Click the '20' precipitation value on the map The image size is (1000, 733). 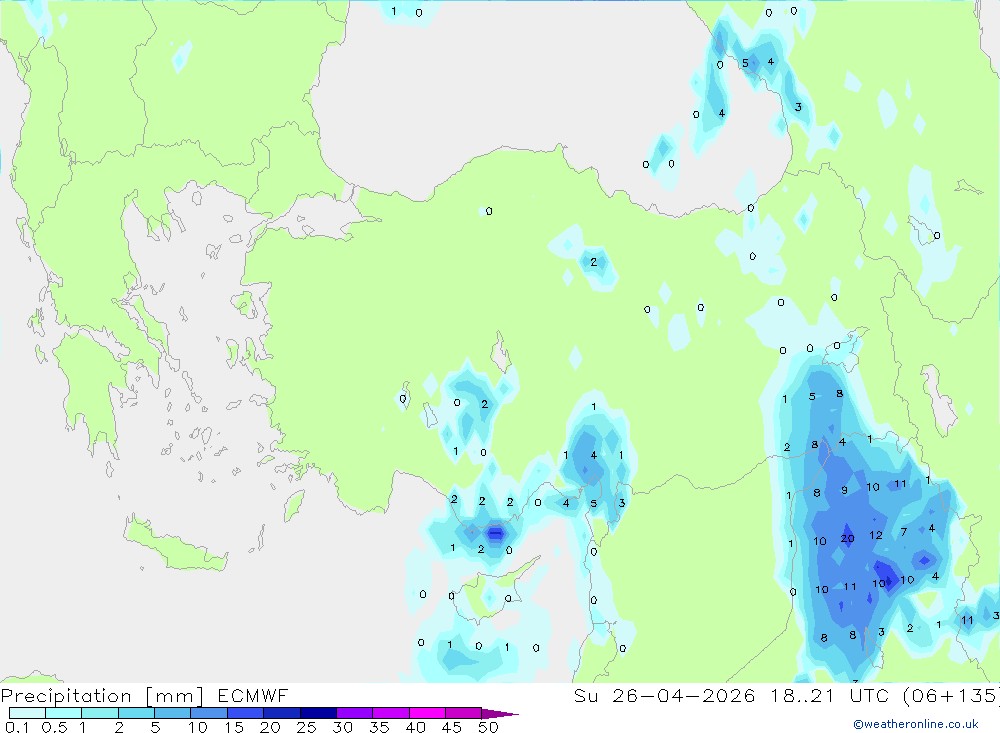click(847, 538)
